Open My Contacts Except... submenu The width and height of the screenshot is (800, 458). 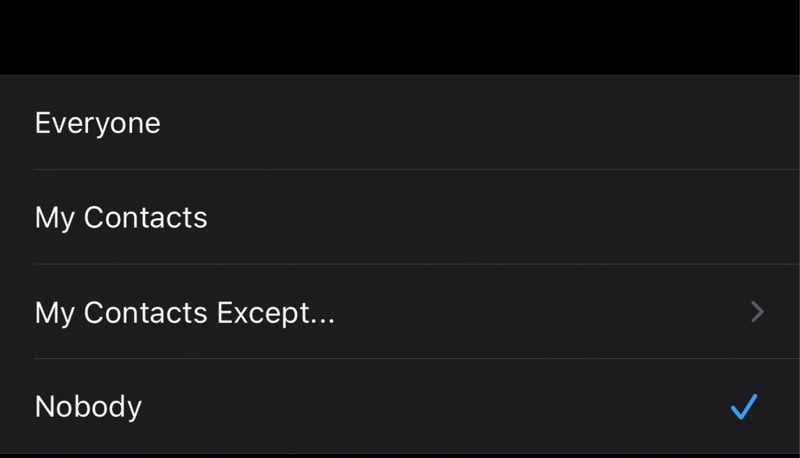[400, 313]
